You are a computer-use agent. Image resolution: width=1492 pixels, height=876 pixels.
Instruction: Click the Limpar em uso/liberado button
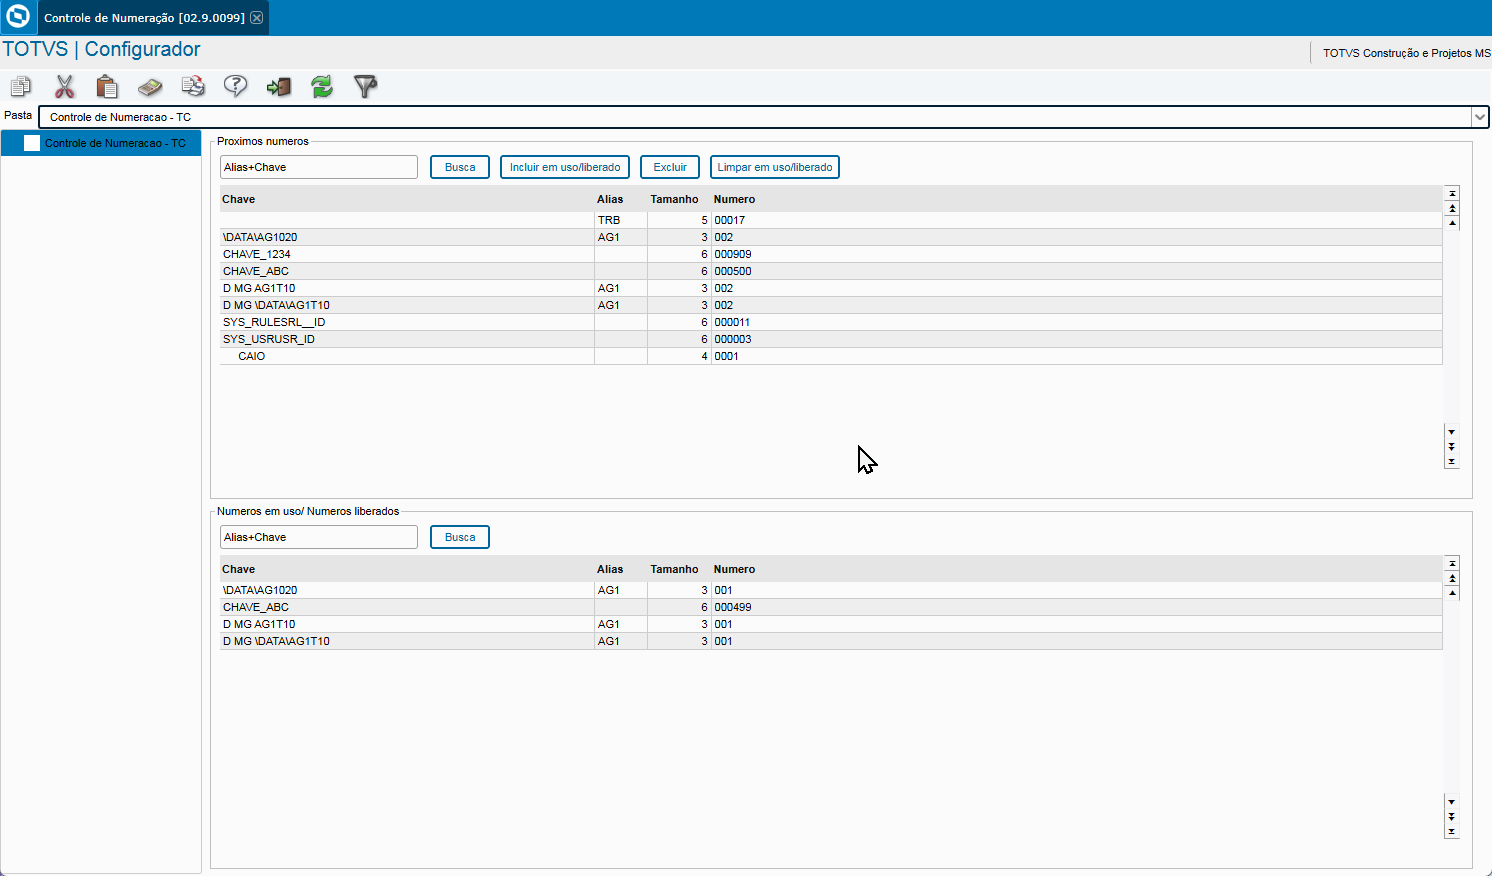click(x=775, y=167)
